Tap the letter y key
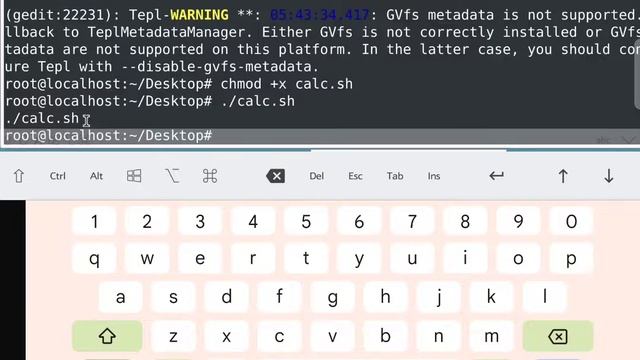Screen dimensions: 640x360 pyautogui.click(x=359, y=258)
